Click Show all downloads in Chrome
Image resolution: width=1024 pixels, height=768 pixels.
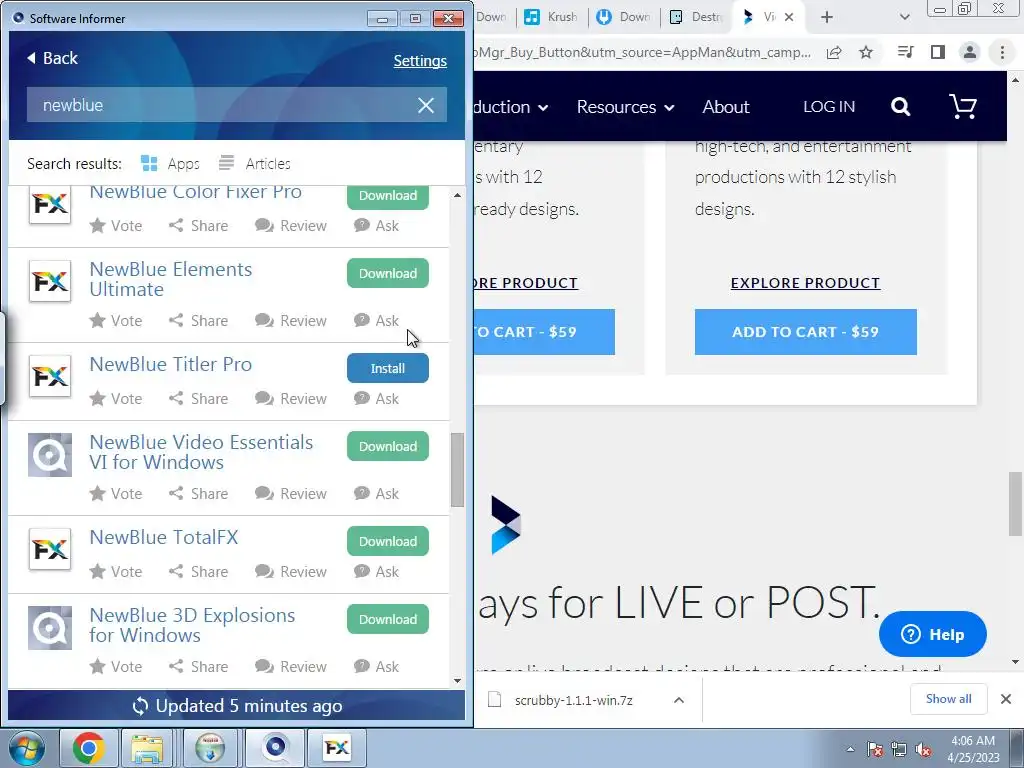948,699
